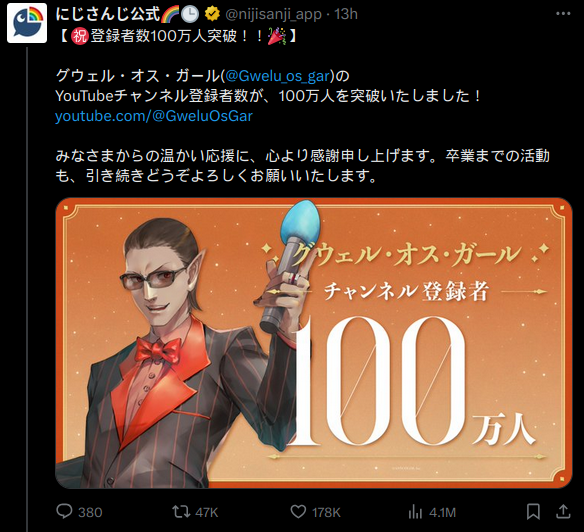Viewport: 584px width, 532px height.
Task: Click the retweet arrows icon
Action: click(181, 512)
